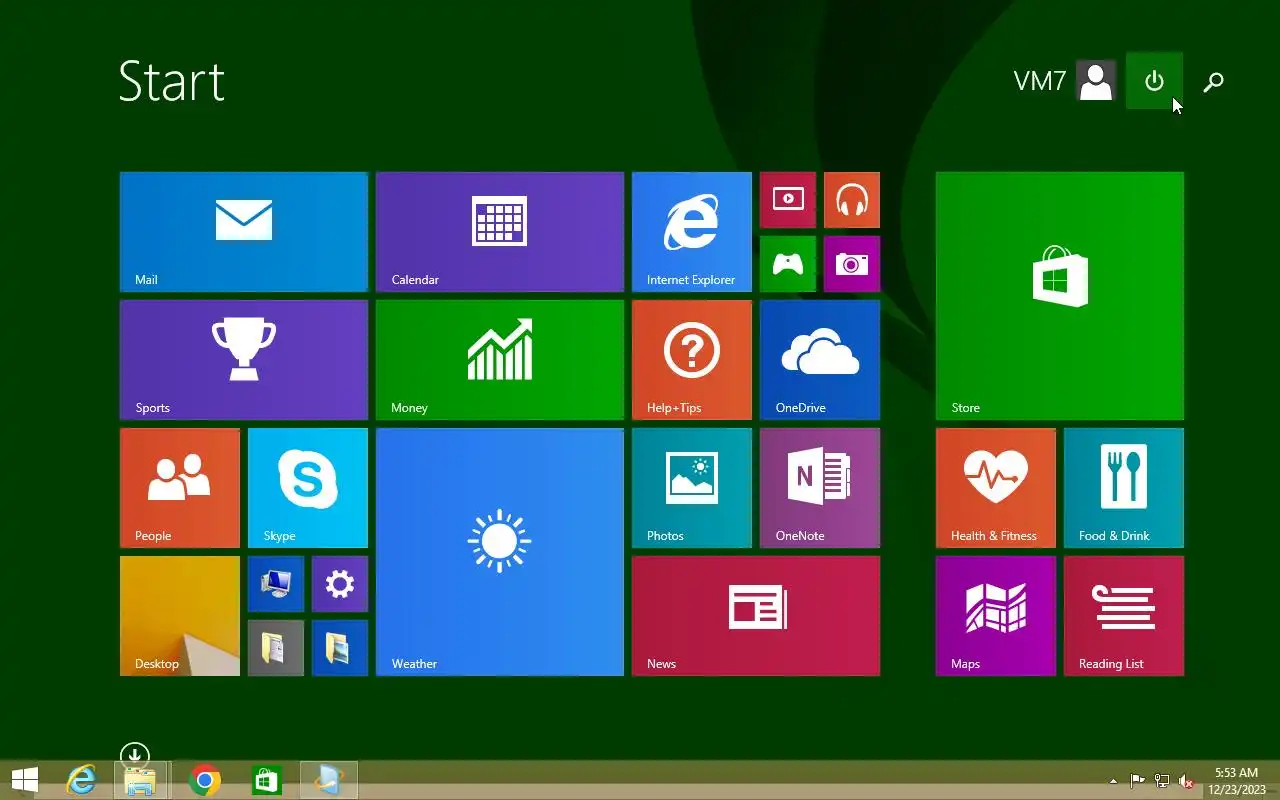Open the small Video tile

788,200
